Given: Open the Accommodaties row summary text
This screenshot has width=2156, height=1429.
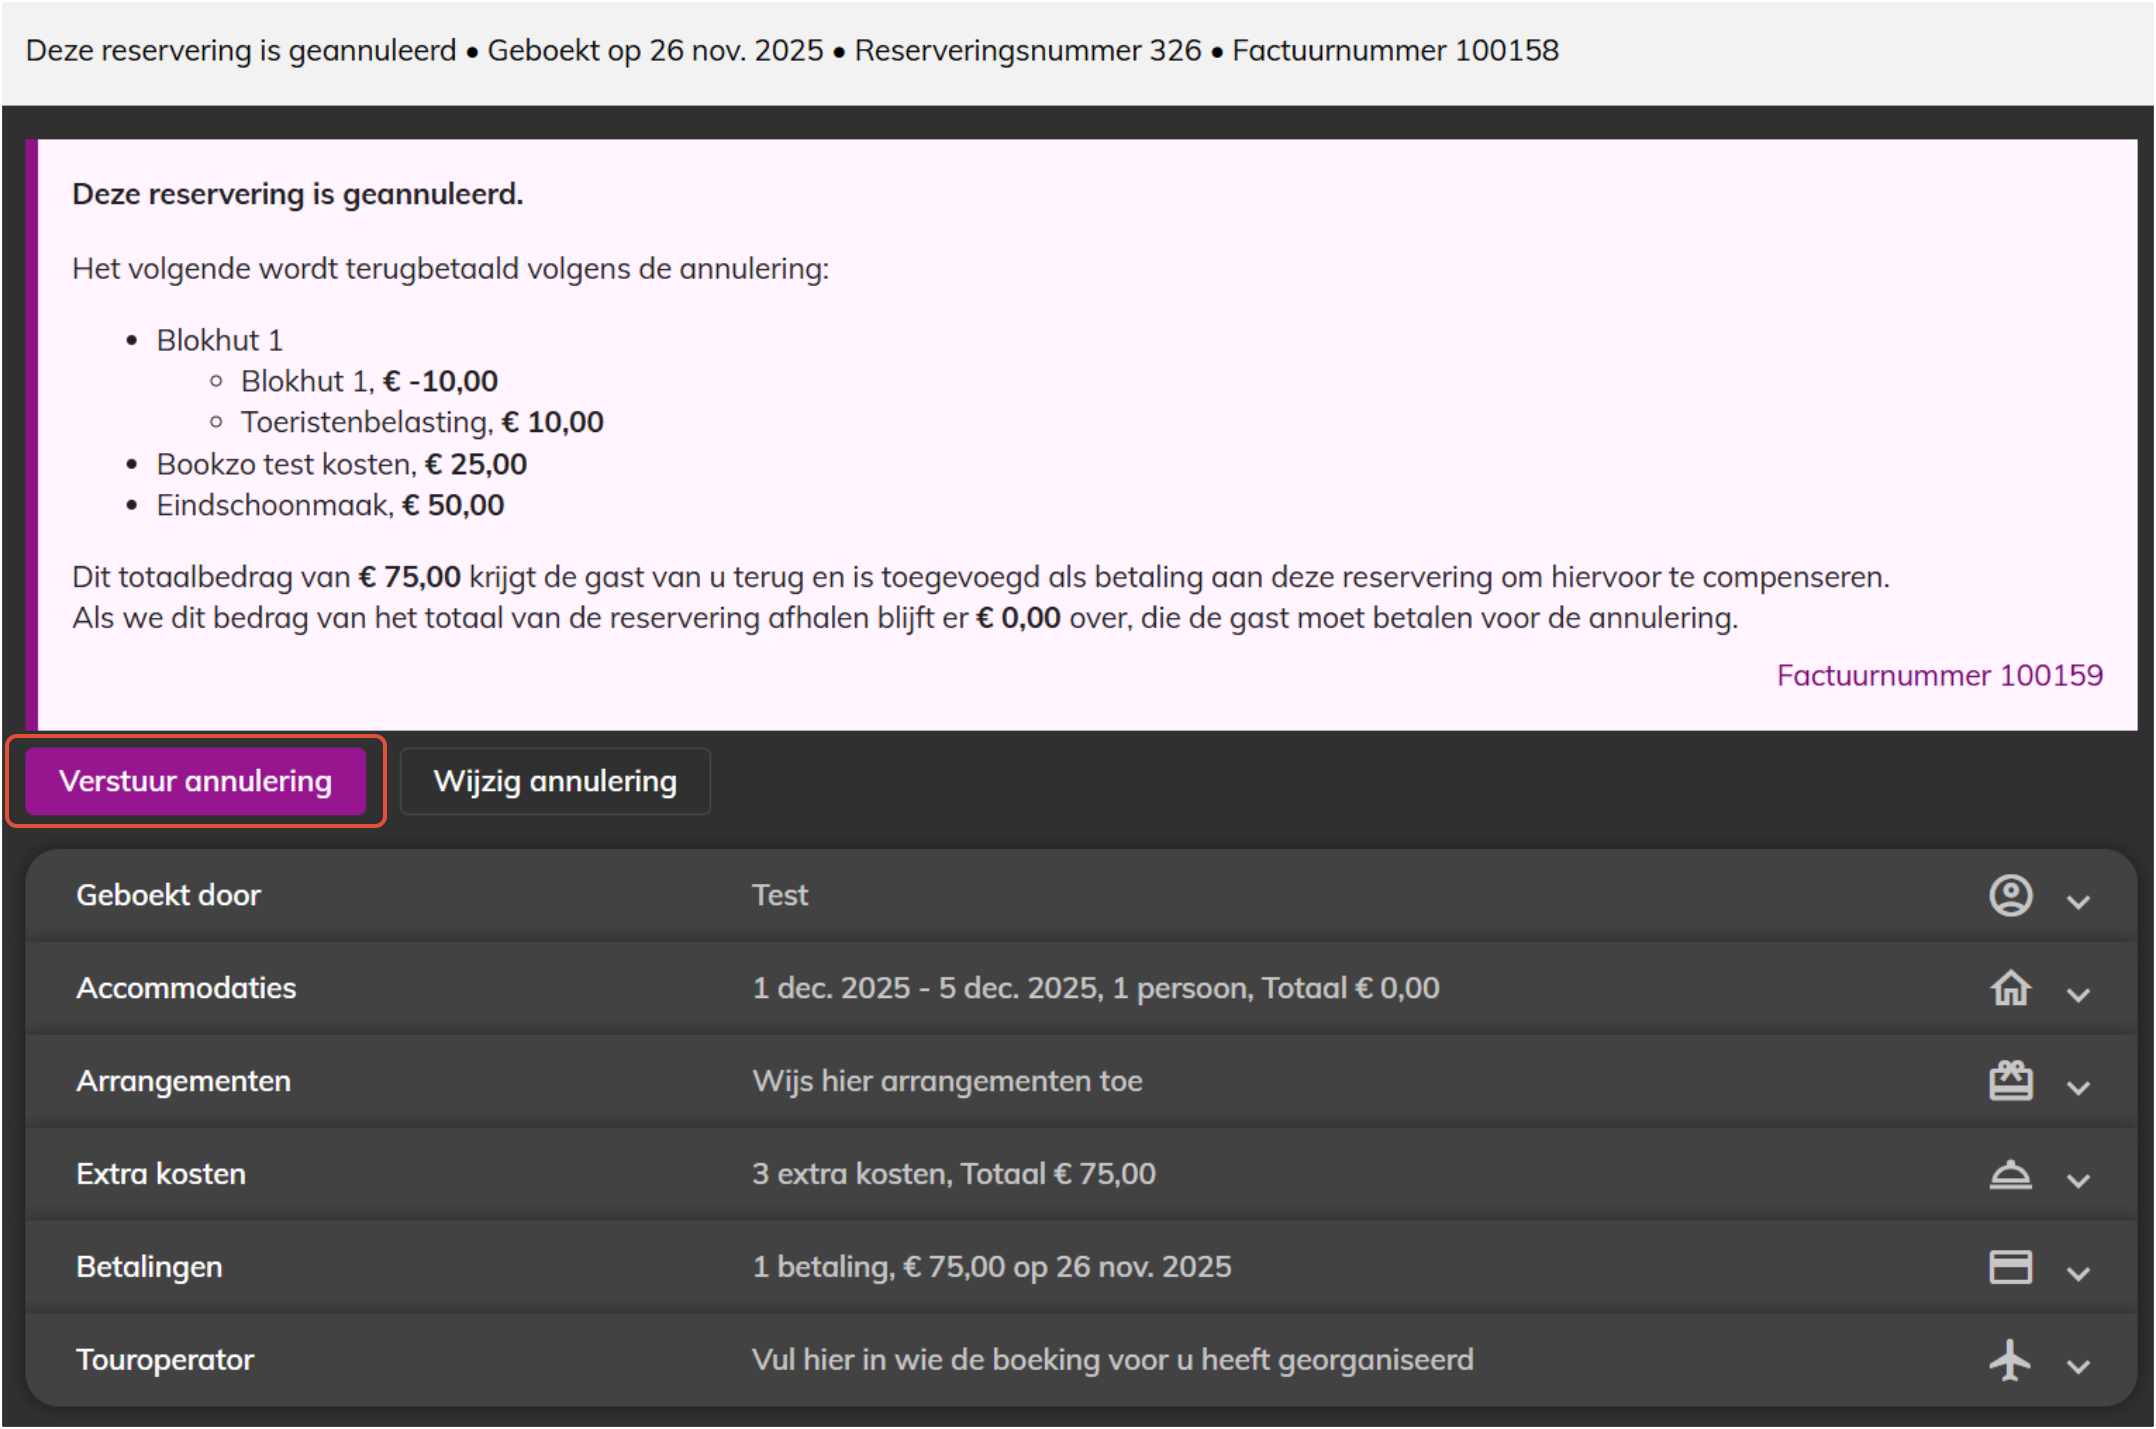Looking at the screenshot, I should pyautogui.click(x=1095, y=988).
